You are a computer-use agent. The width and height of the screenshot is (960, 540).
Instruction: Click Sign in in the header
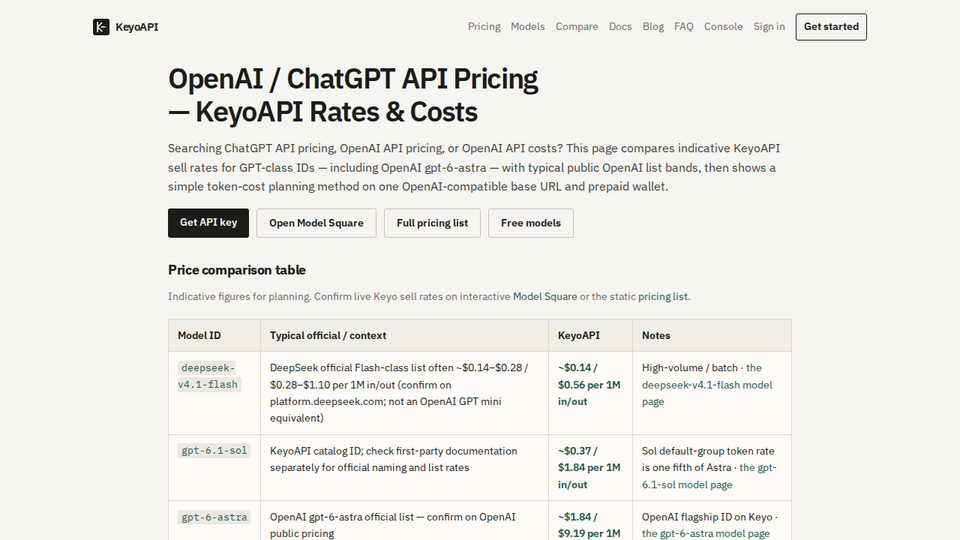point(768,26)
